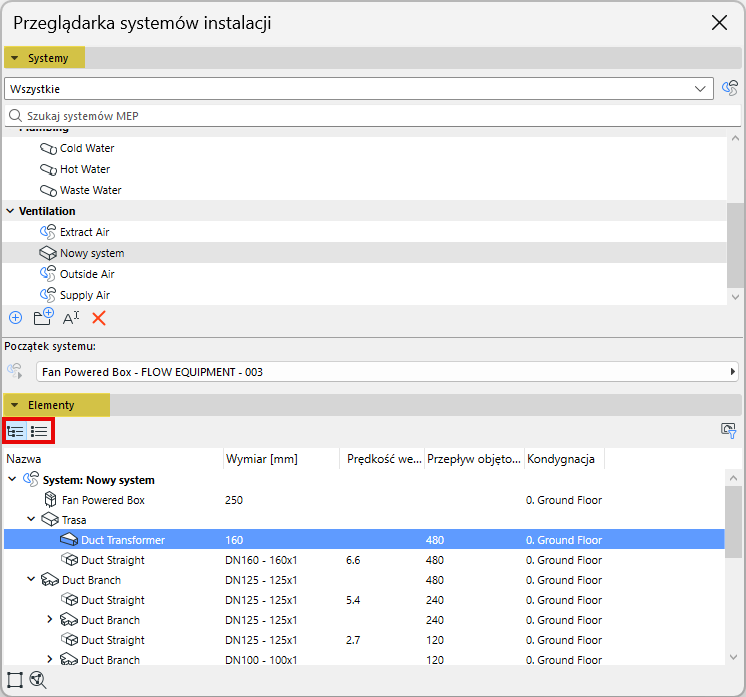Screen dimensions: 746x697
Task: Collapse the Trasa tree node
Action: coord(31,520)
